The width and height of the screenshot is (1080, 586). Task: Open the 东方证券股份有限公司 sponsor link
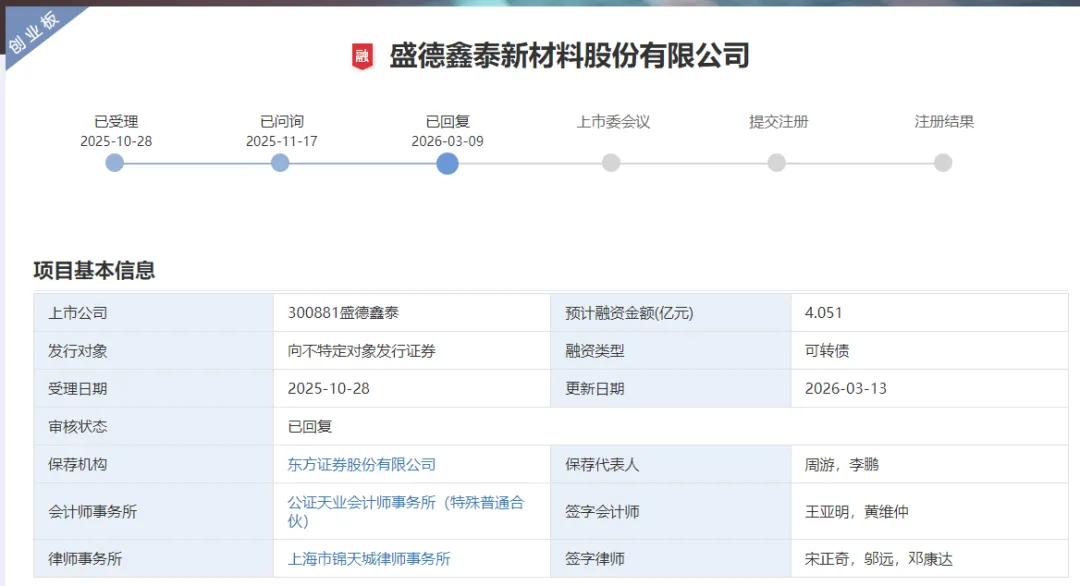[x=362, y=465]
